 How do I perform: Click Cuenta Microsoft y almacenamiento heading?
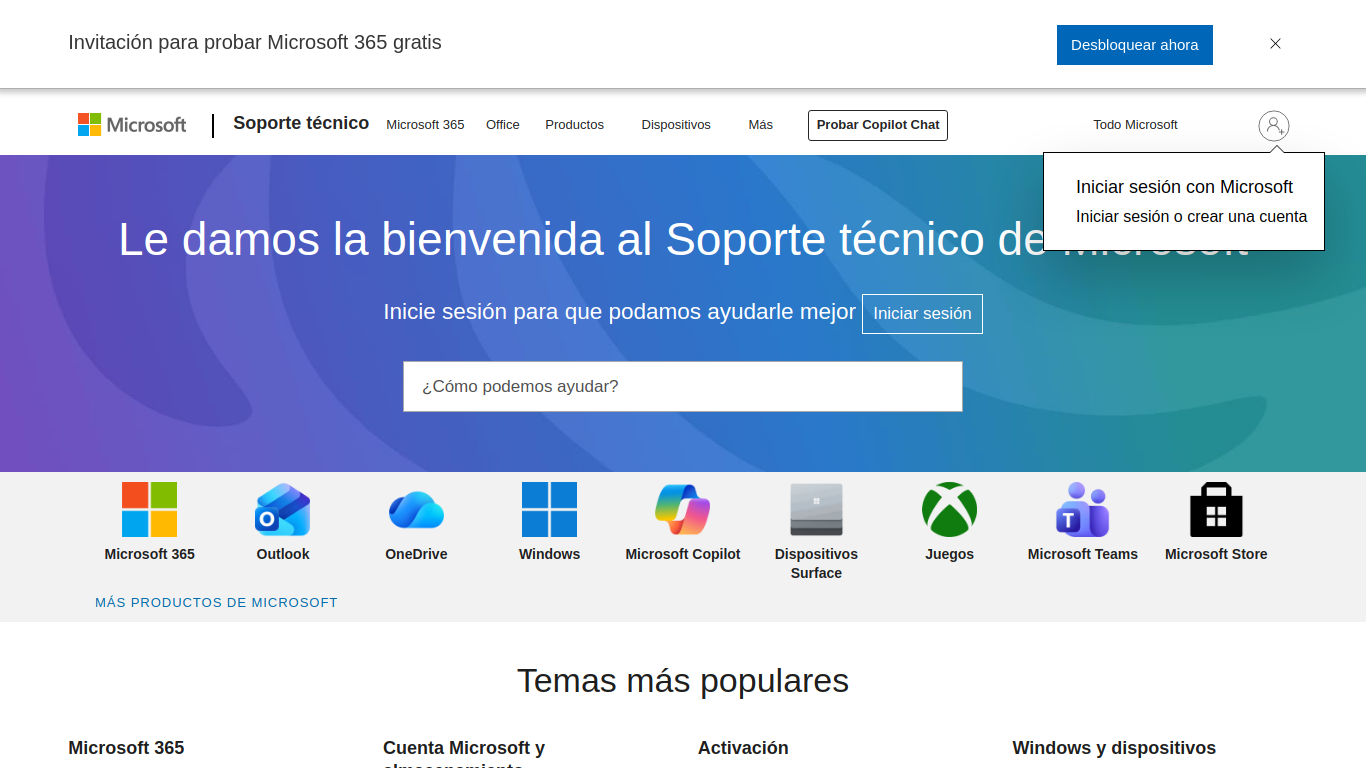point(464,754)
